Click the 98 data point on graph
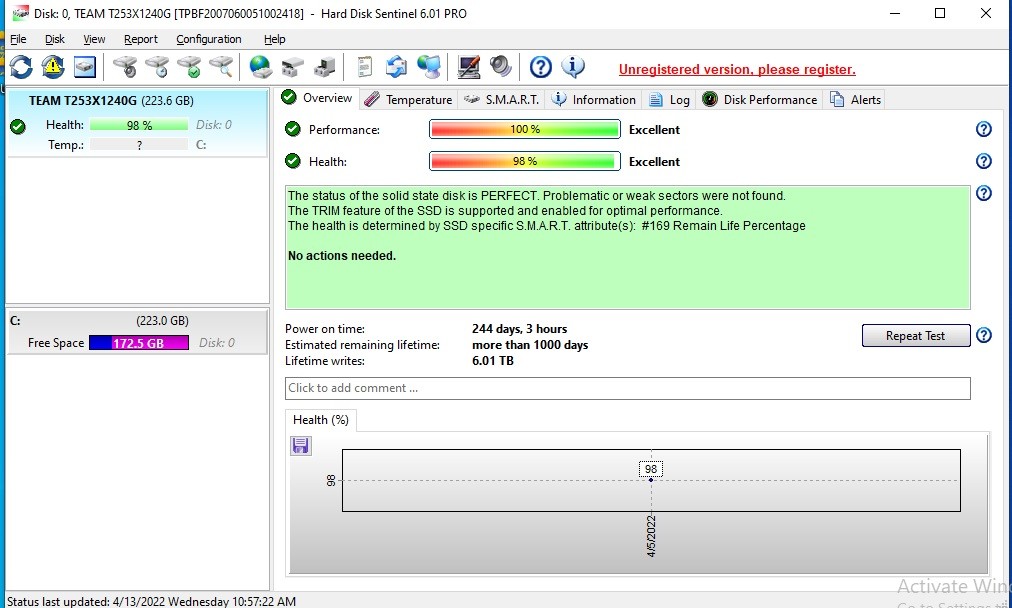 click(x=651, y=480)
